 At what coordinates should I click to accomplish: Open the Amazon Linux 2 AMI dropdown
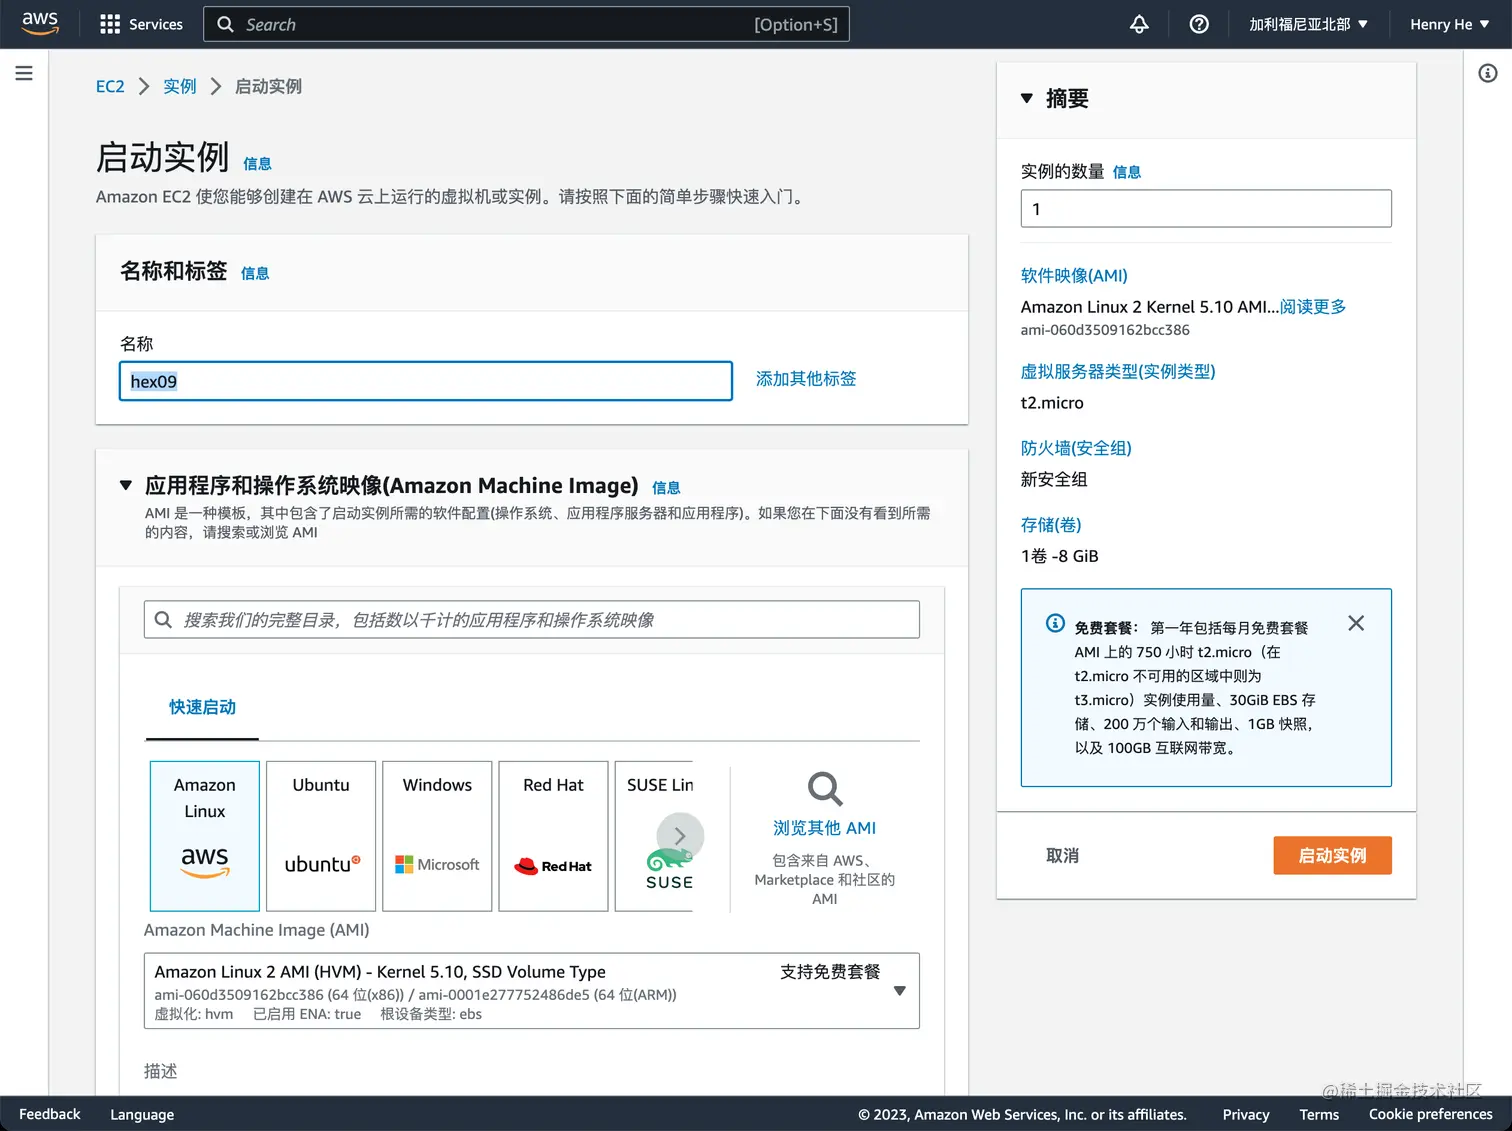coord(532,991)
